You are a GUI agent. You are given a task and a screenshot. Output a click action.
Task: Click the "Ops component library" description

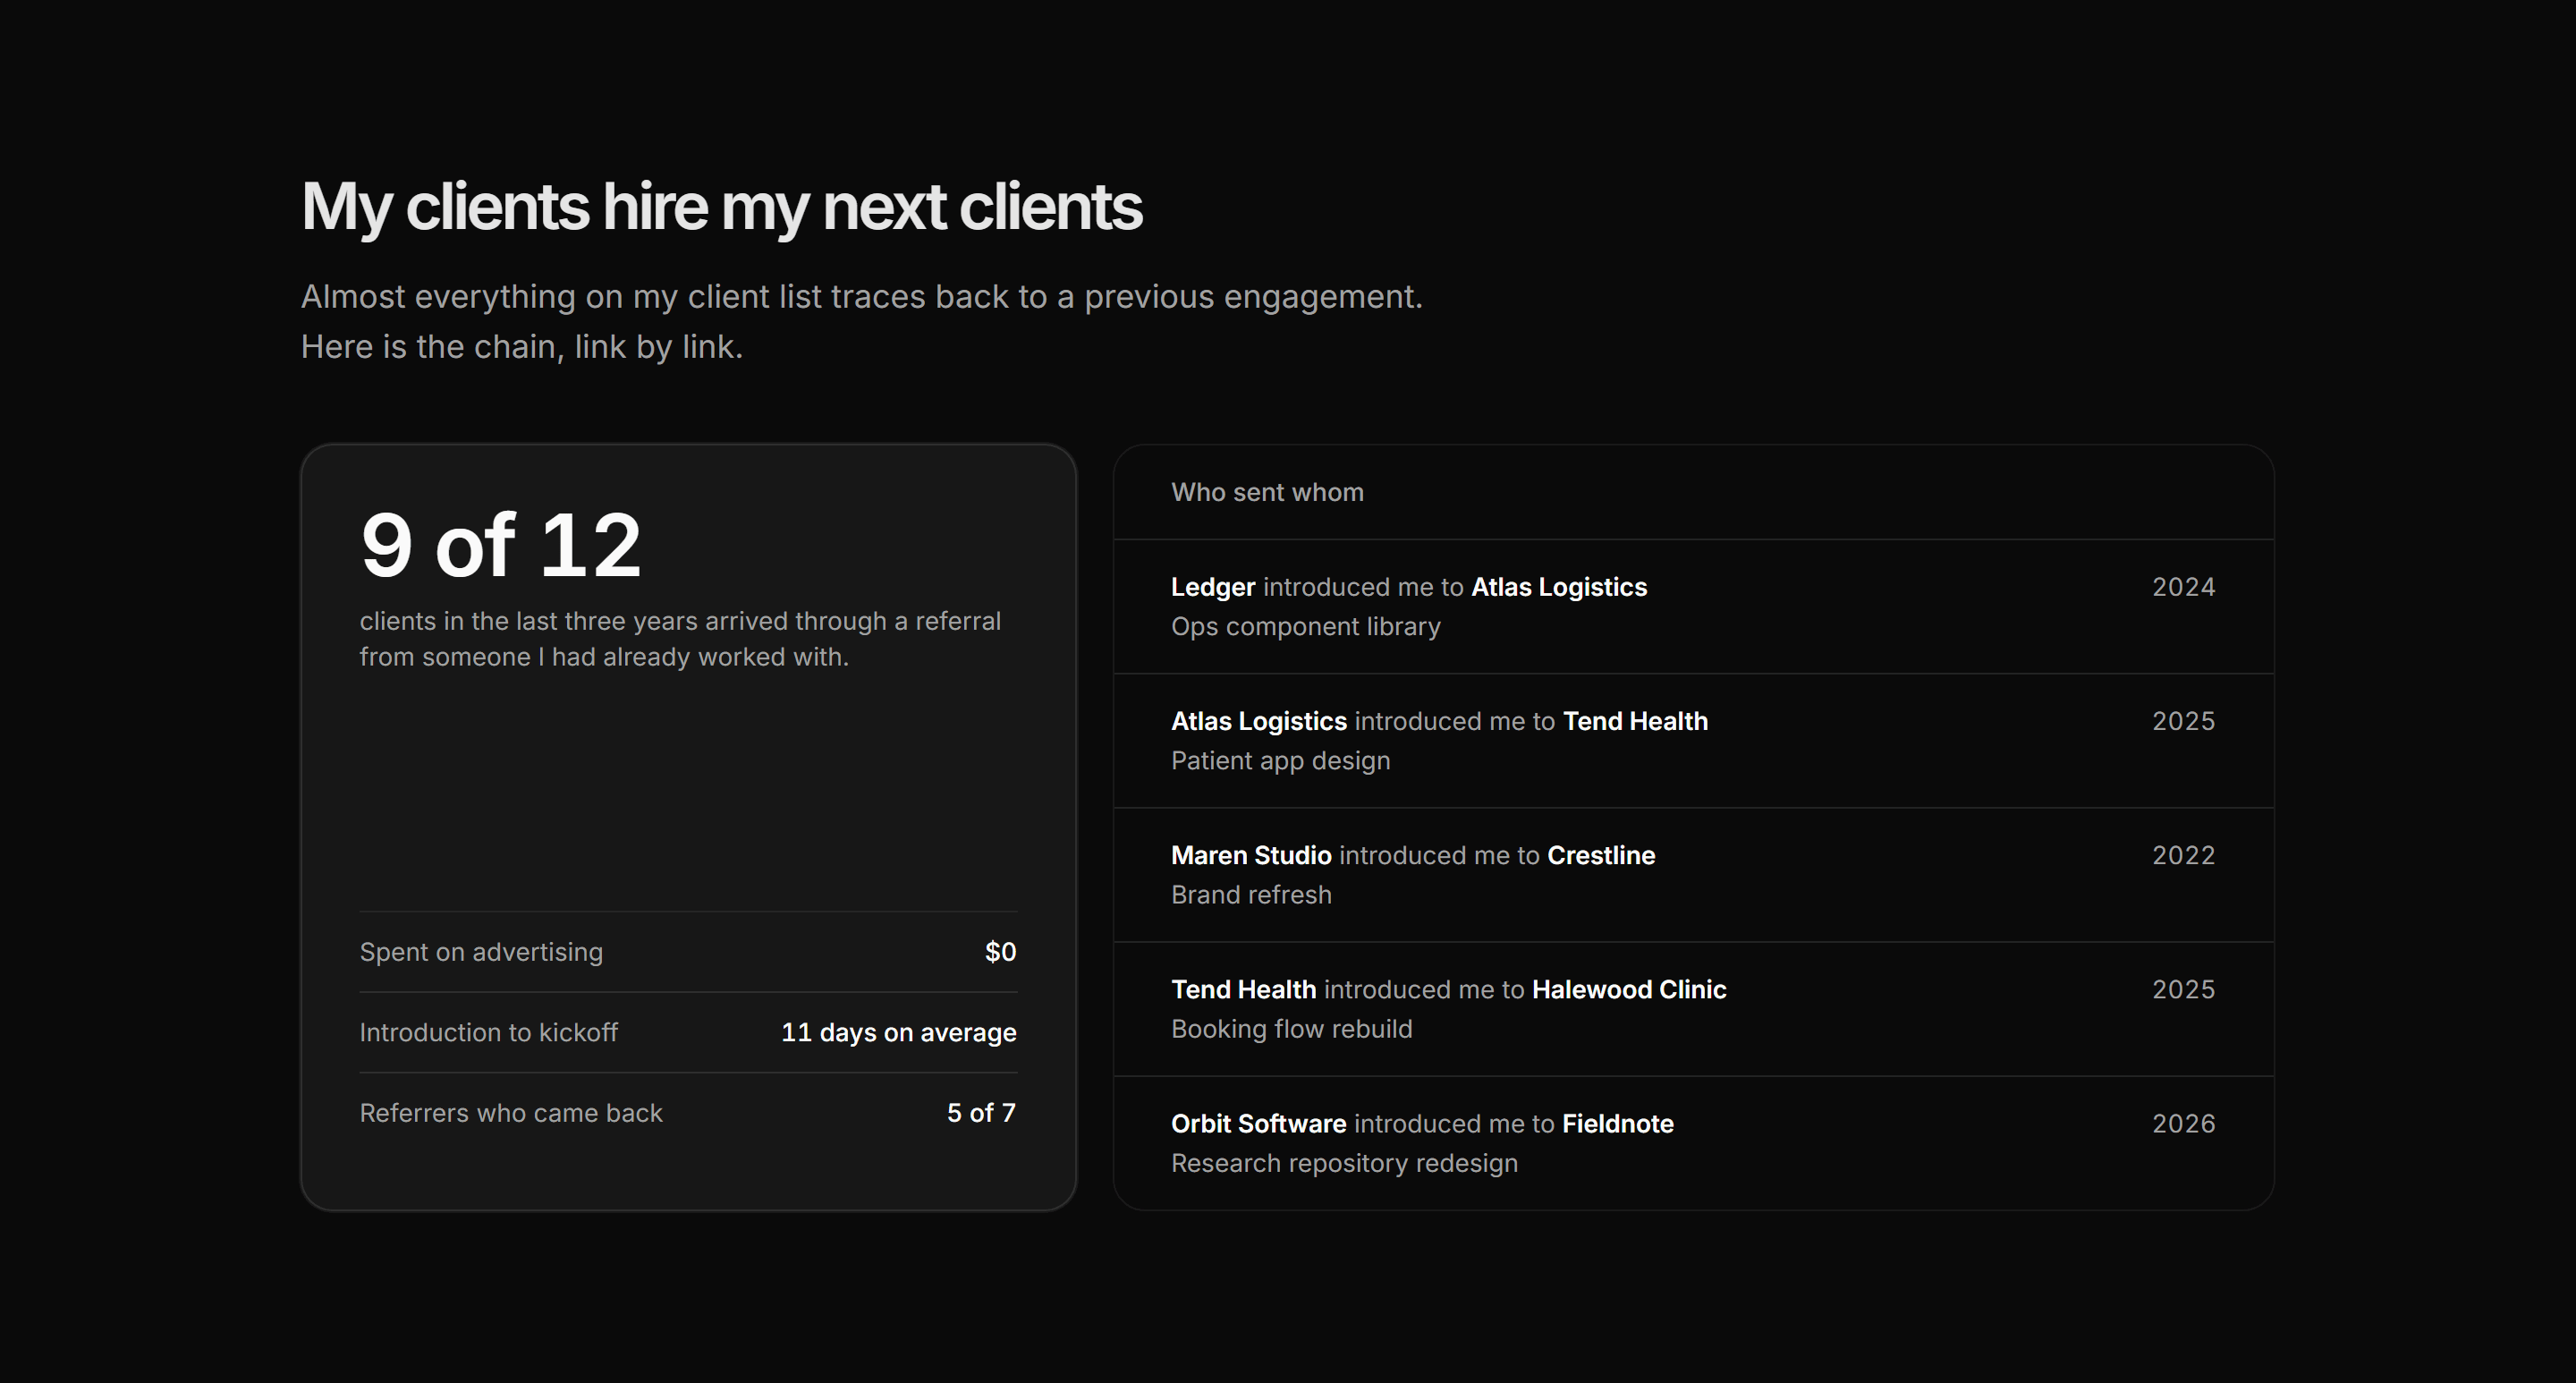click(x=1306, y=627)
